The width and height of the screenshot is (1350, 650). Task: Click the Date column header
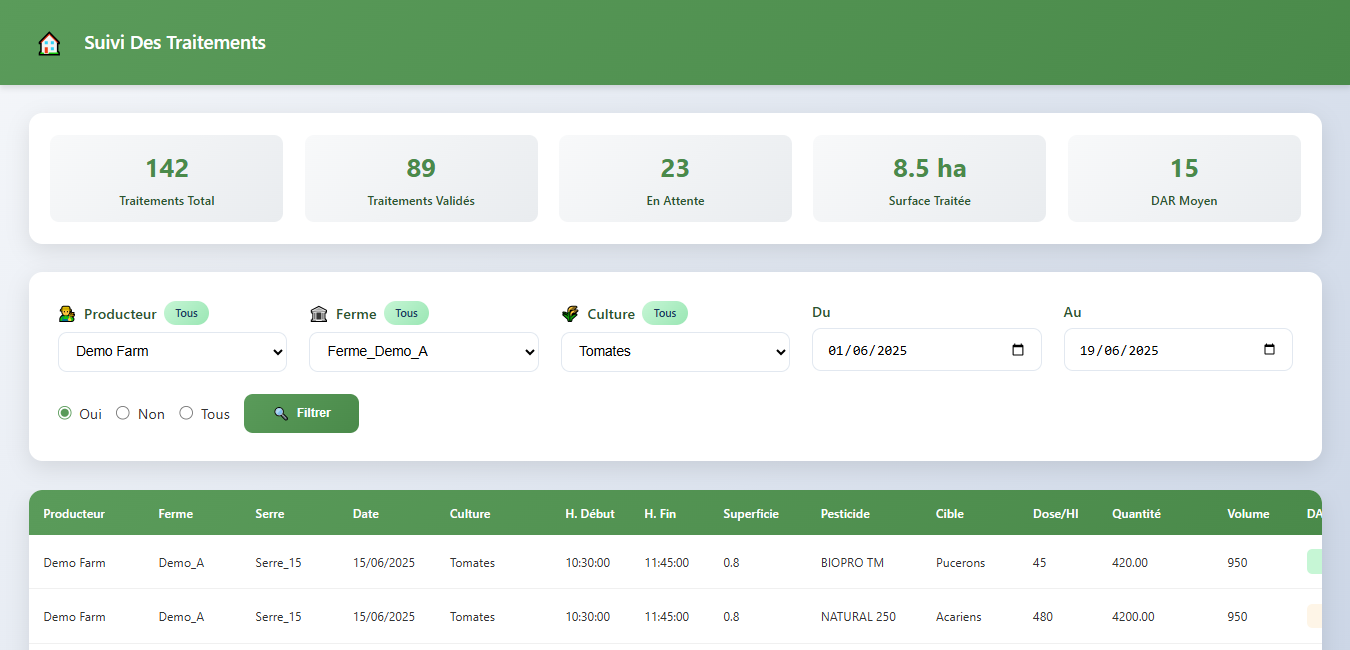pyautogui.click(x=366, y=514)
